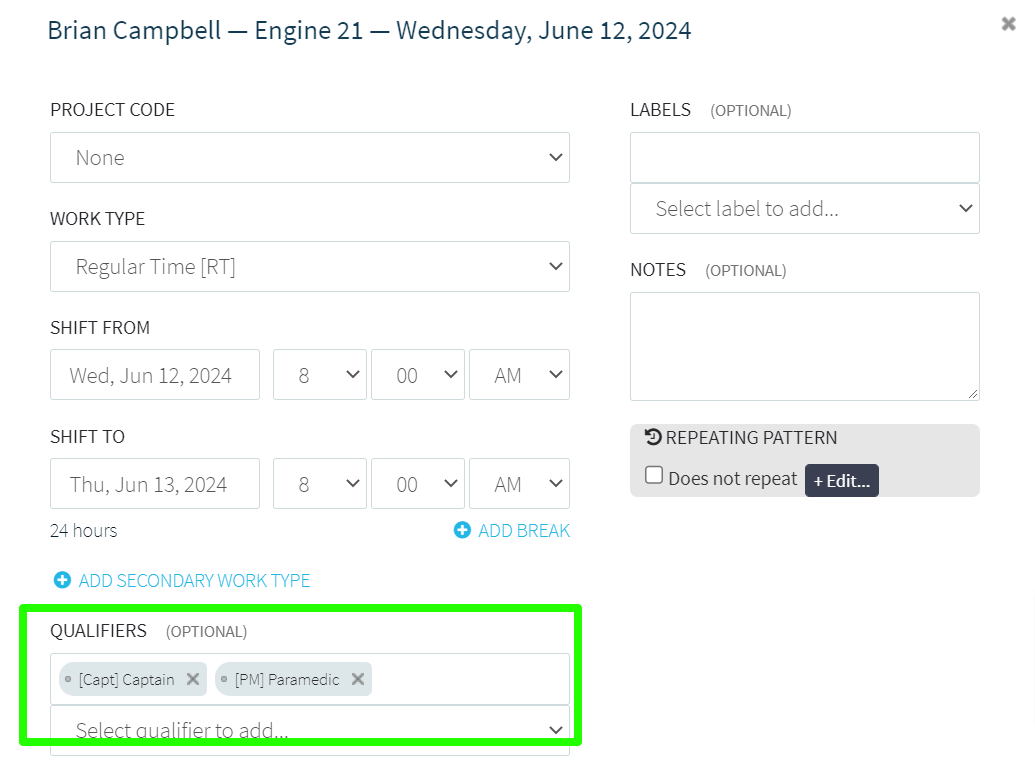Click the + Edit... repeating pattern button

(x=842, y=481)
